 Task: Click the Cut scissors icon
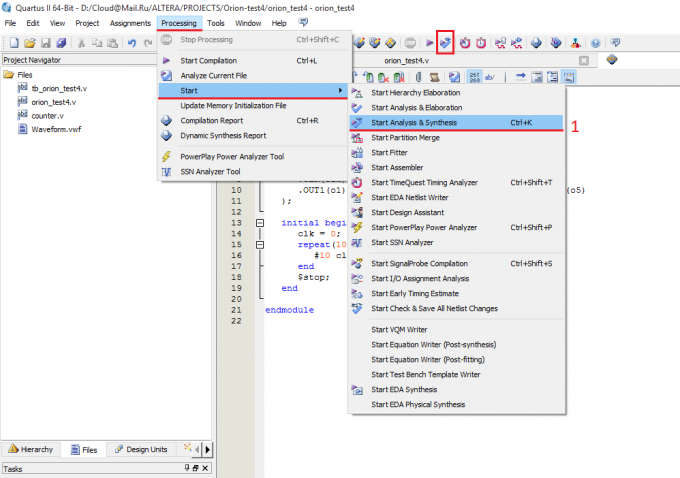pos(81,43)
